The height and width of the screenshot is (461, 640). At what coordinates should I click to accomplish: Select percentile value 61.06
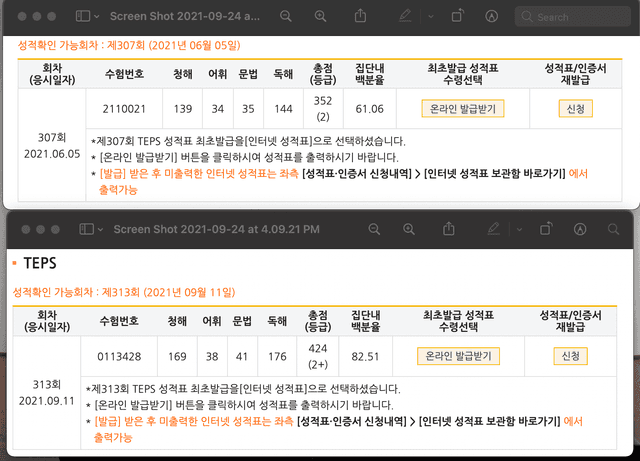point(369,109)
